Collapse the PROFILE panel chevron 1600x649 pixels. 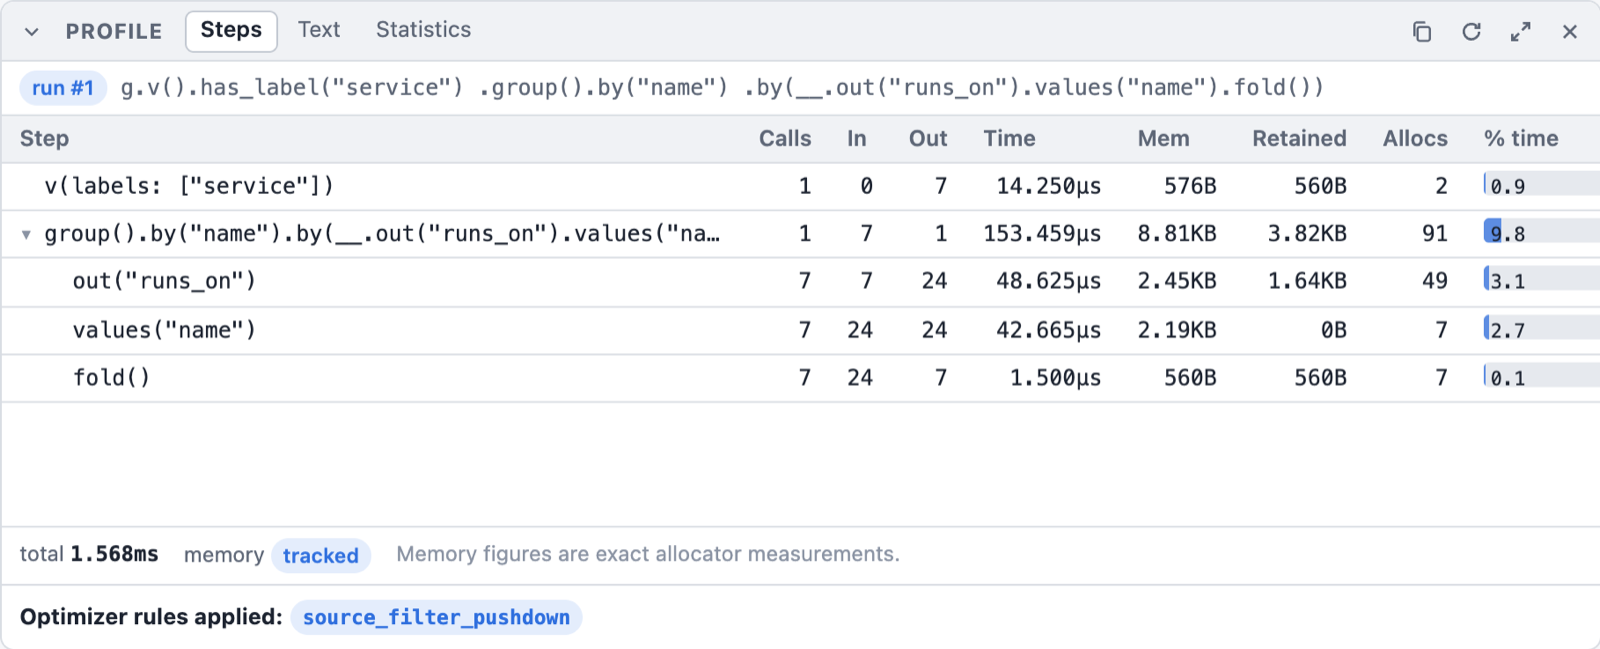32,32
